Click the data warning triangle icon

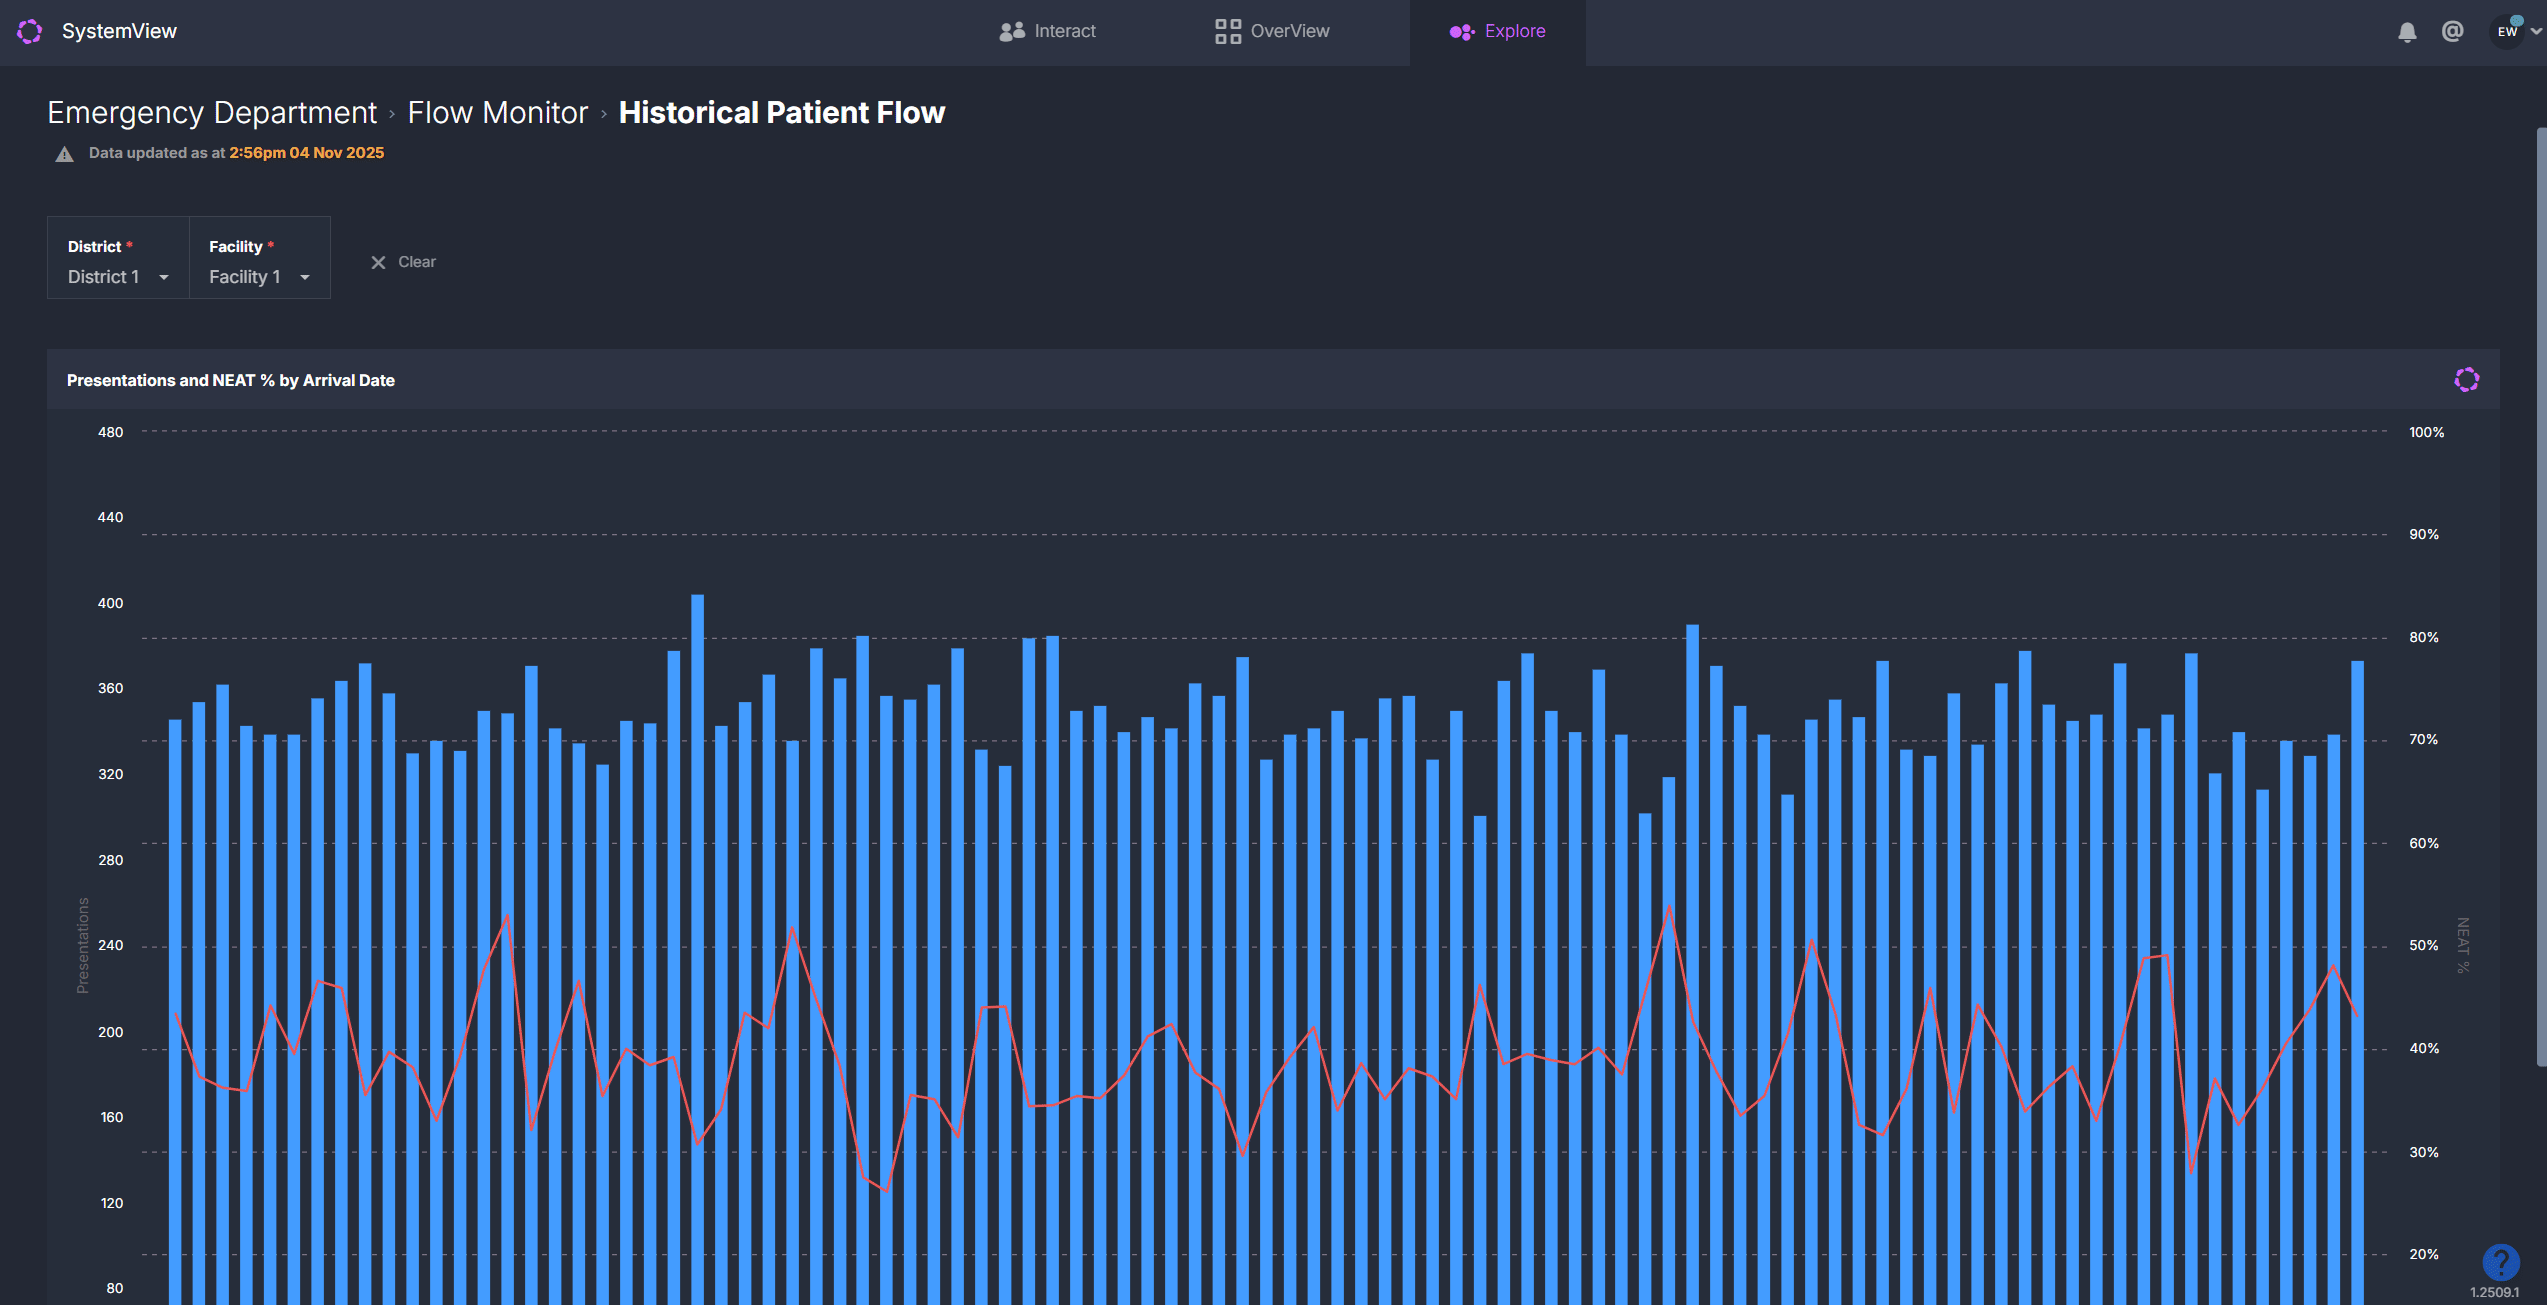[64, 154]
